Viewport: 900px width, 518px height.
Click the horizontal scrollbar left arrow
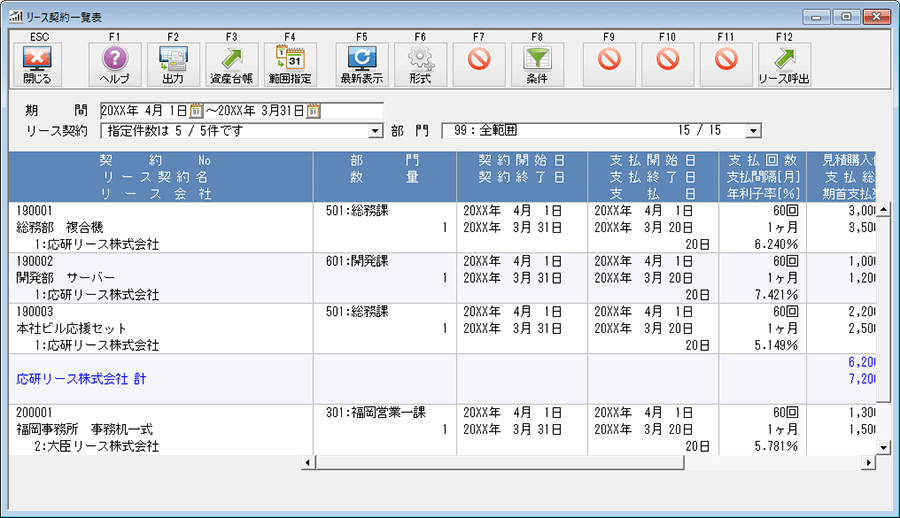pyautogui.click(x=308, y=462)
